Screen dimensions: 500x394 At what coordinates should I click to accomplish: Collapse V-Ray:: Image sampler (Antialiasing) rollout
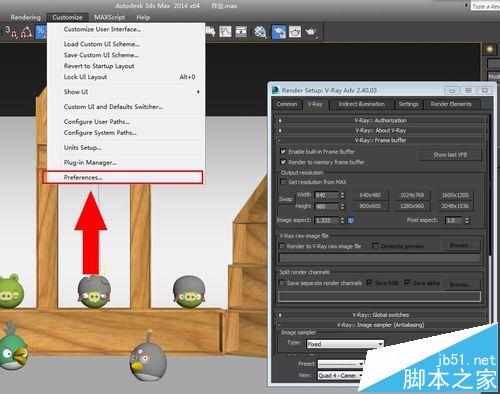pyautogui.click(x=380, y=325)
